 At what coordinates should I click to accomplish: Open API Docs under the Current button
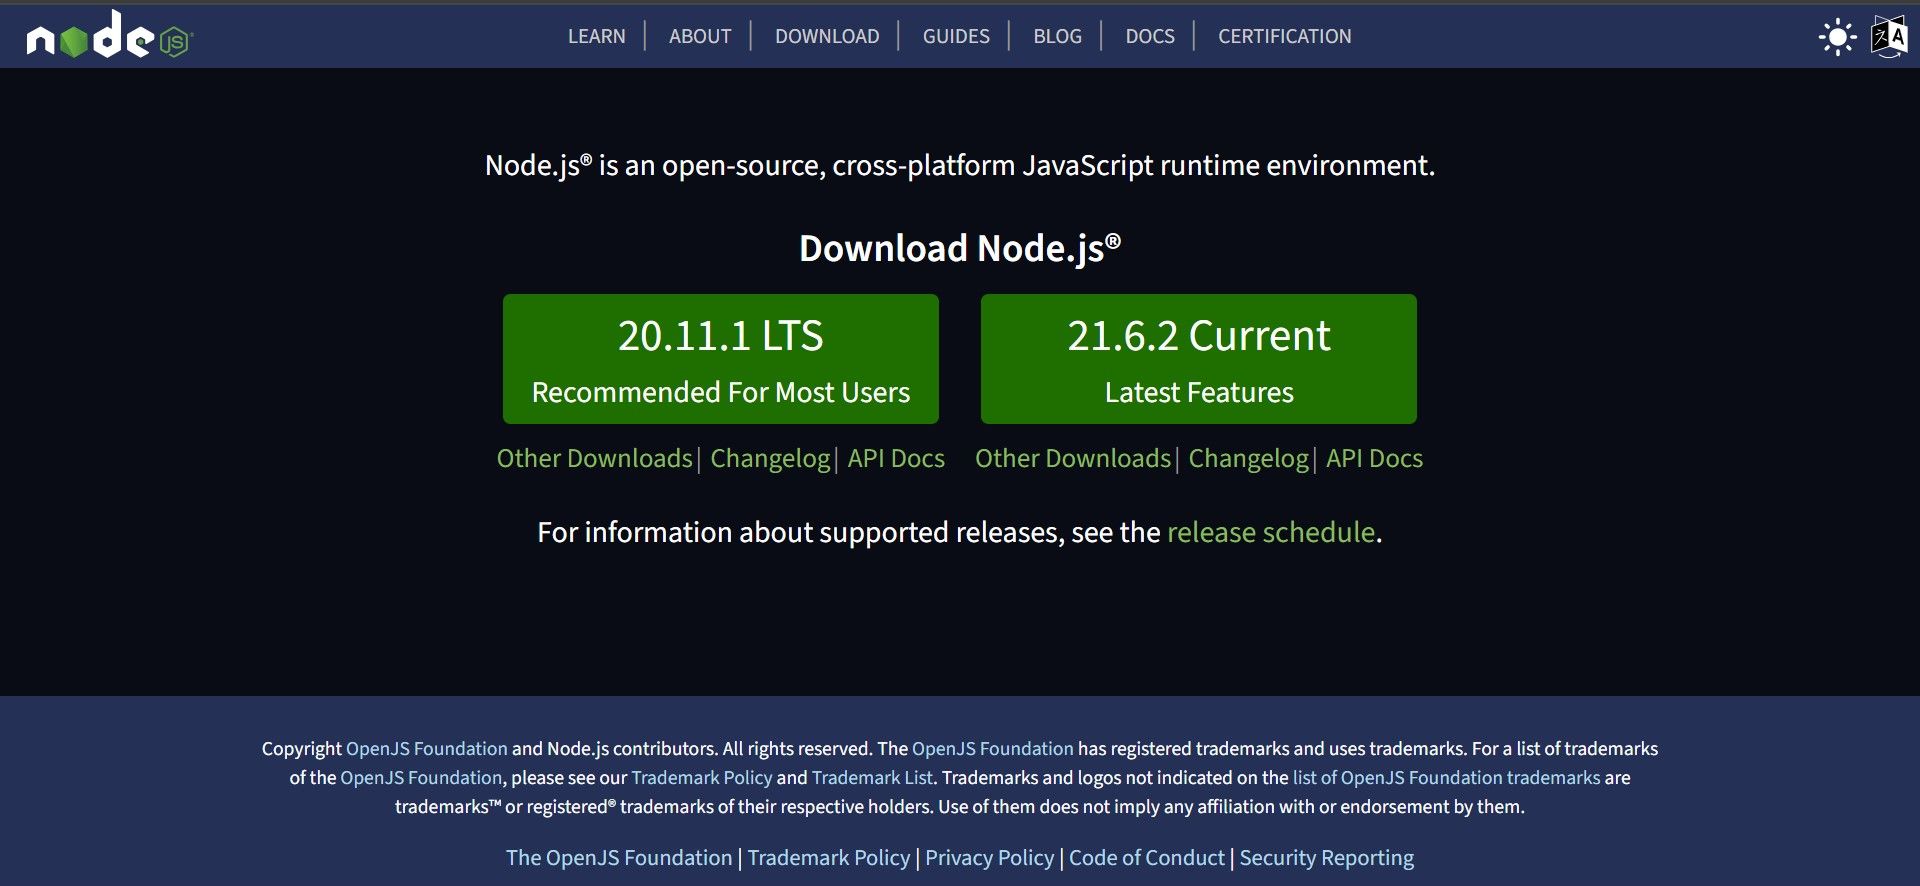tap(1374, 458)
